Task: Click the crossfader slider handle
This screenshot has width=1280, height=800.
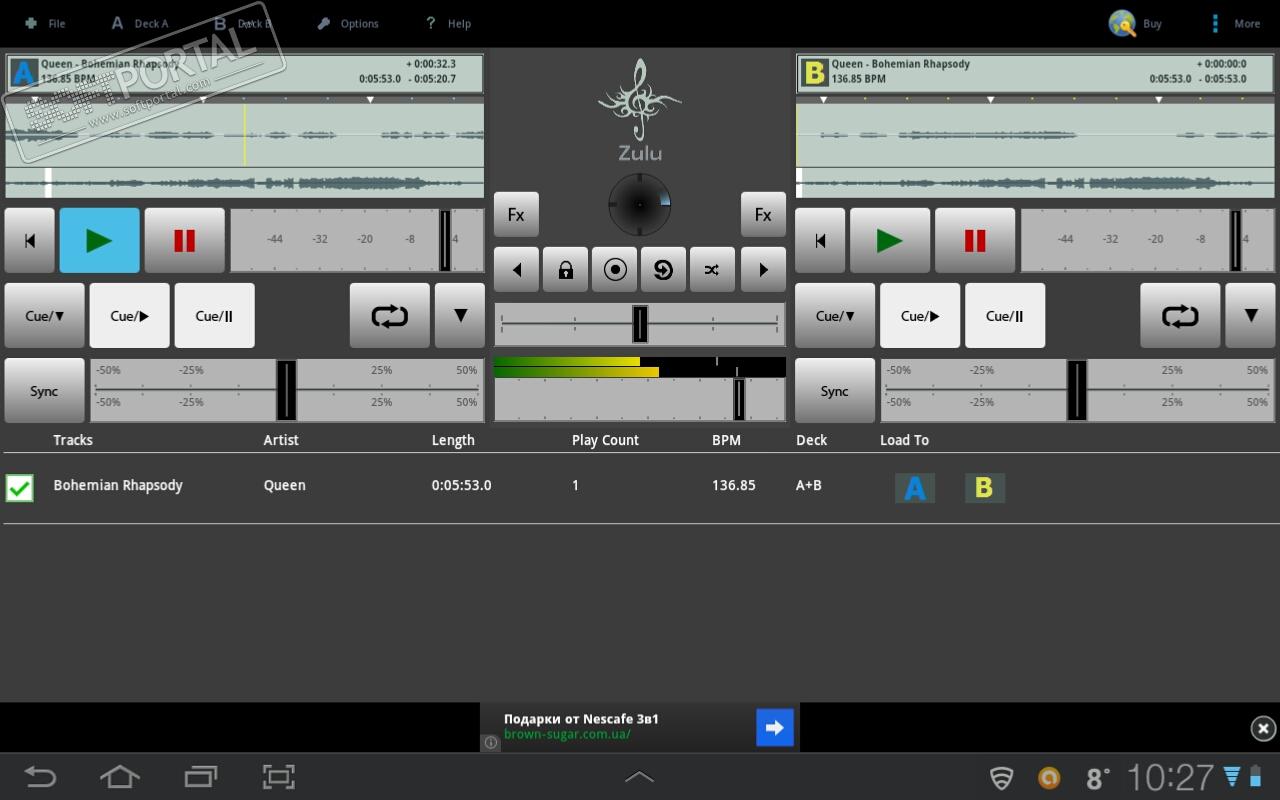Action: [640, 324]
